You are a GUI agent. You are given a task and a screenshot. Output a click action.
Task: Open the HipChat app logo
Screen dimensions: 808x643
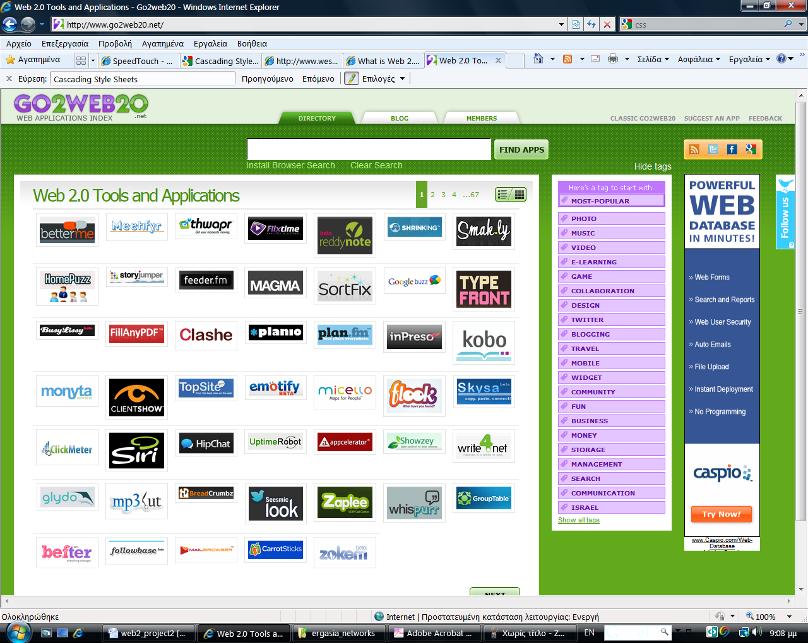(x=206, y=443)
